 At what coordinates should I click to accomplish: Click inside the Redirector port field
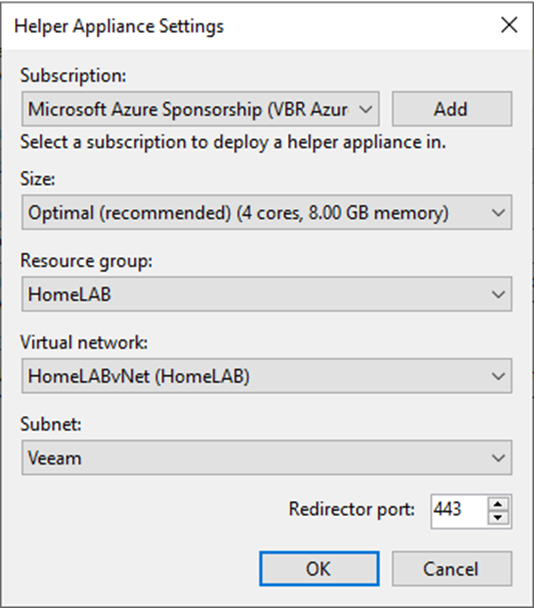pos(459,511)
